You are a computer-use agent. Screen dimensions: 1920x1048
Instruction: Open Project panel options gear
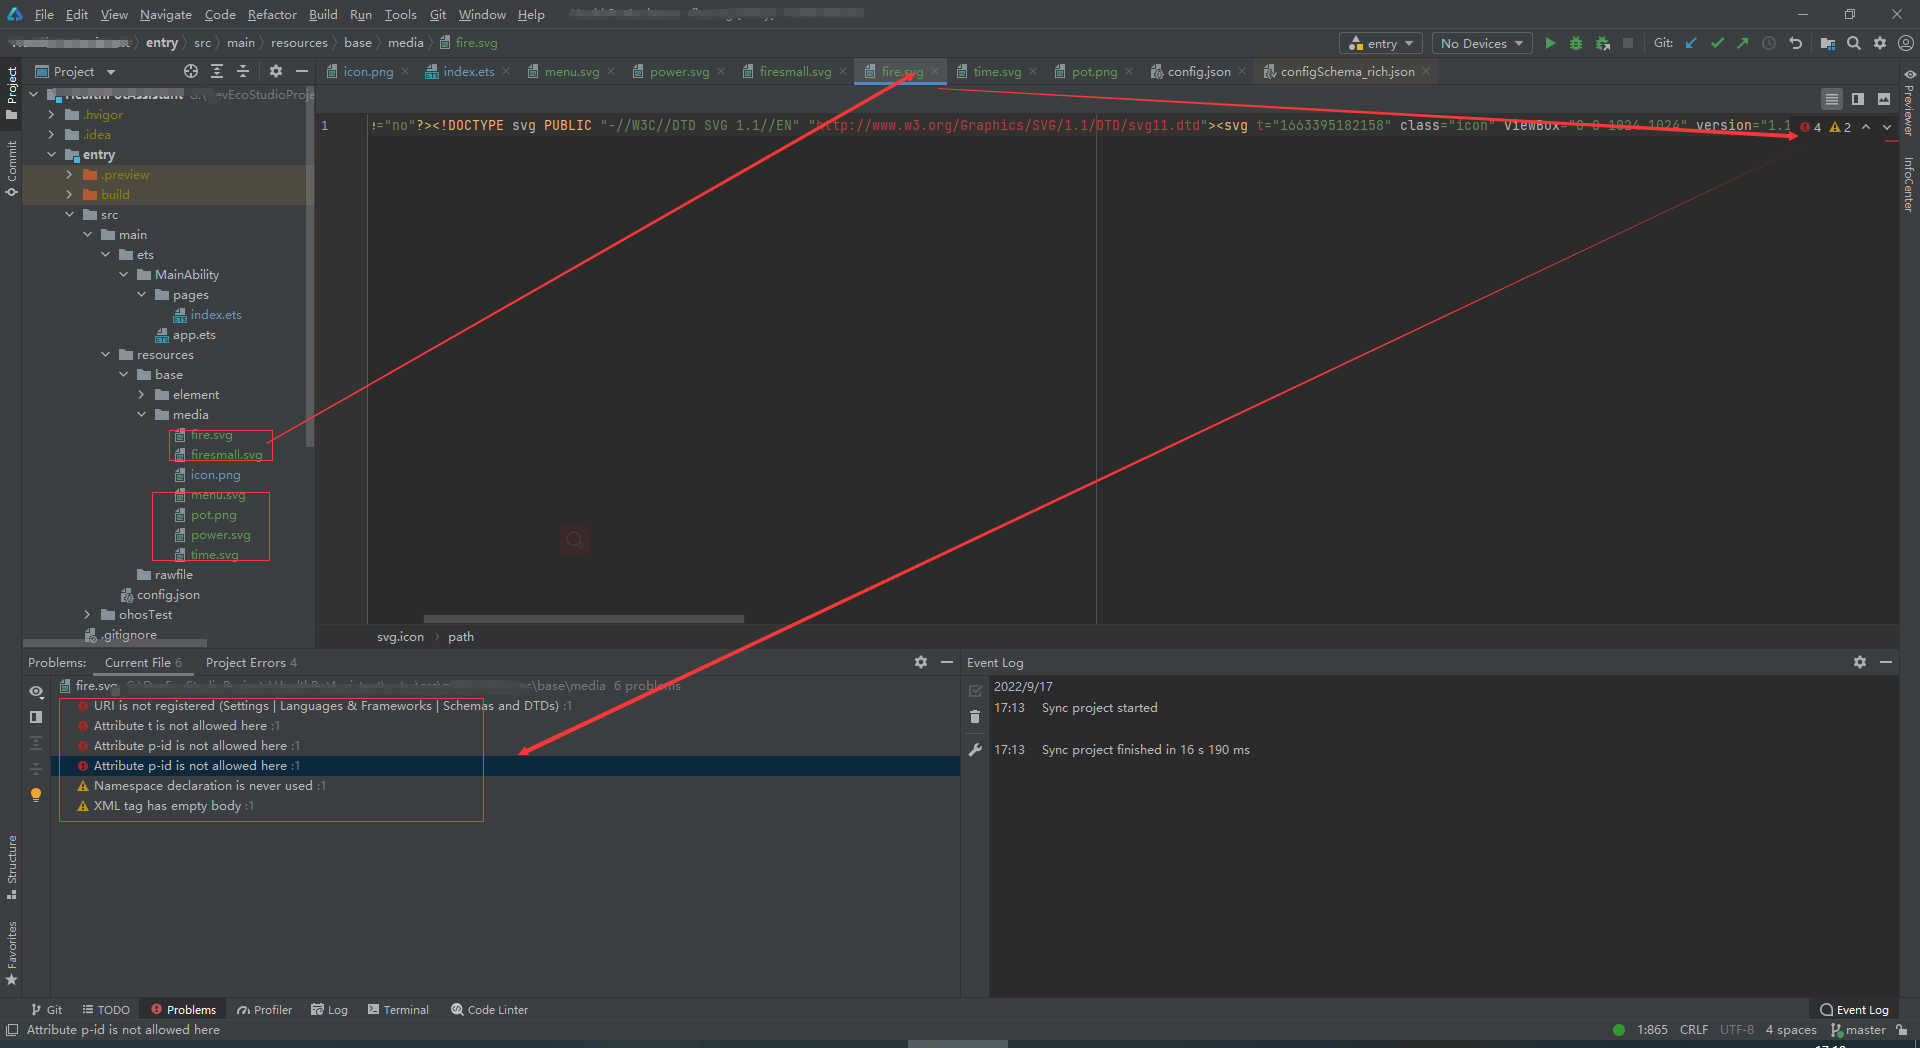tap(276, 71)
